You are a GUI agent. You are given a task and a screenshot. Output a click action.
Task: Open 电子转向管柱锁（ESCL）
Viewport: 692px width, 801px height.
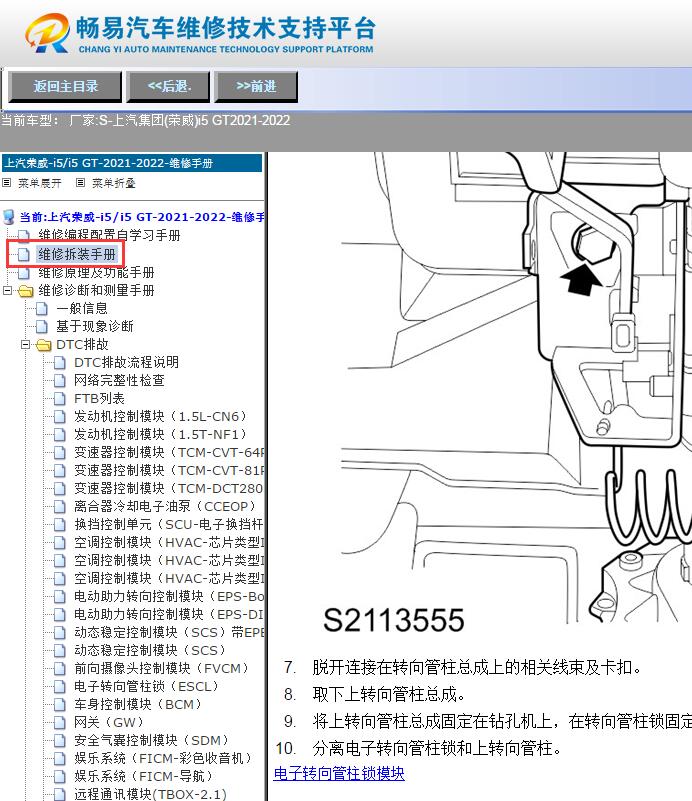pos(147,686)
